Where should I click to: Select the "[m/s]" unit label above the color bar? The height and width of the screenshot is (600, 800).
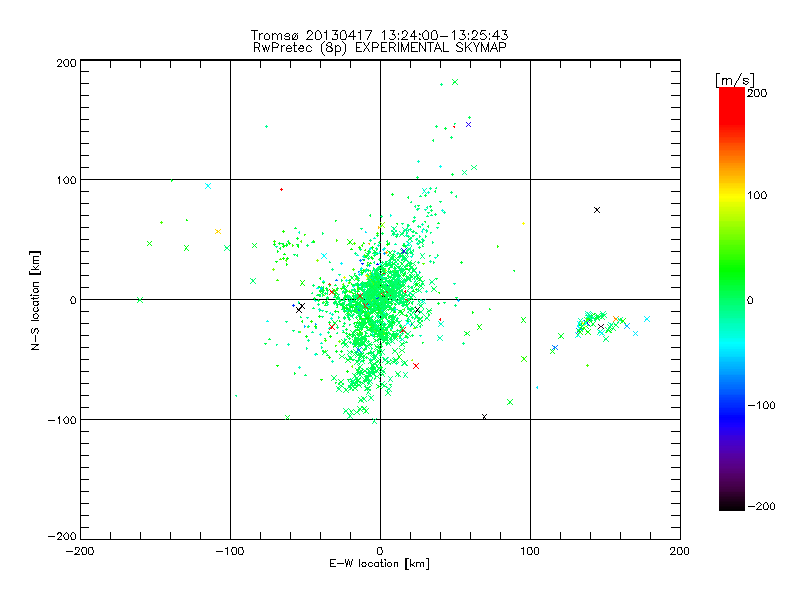pyautogui.click(x=735, y=80)
